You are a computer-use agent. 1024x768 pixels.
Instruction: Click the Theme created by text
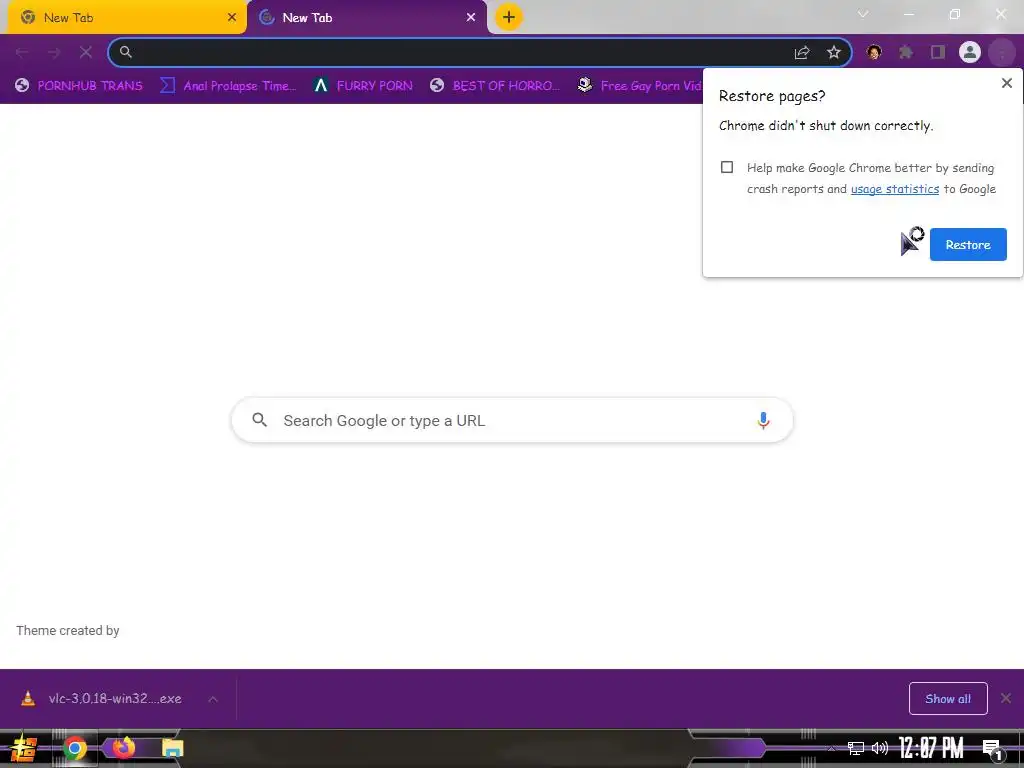(68, 630)
